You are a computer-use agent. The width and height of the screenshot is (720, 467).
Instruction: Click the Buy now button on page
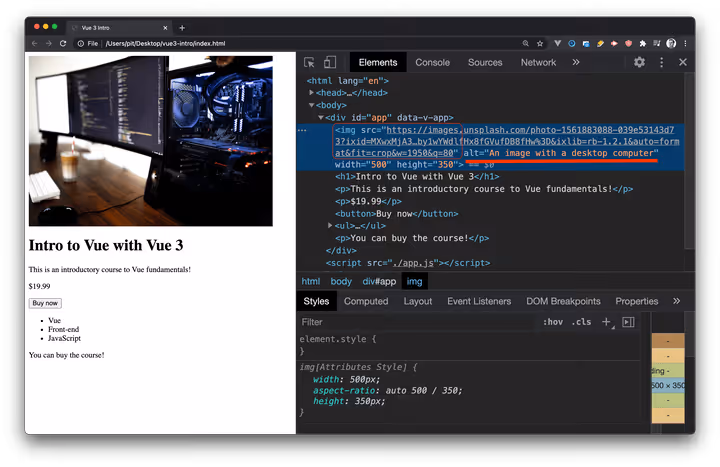[45, 303]
